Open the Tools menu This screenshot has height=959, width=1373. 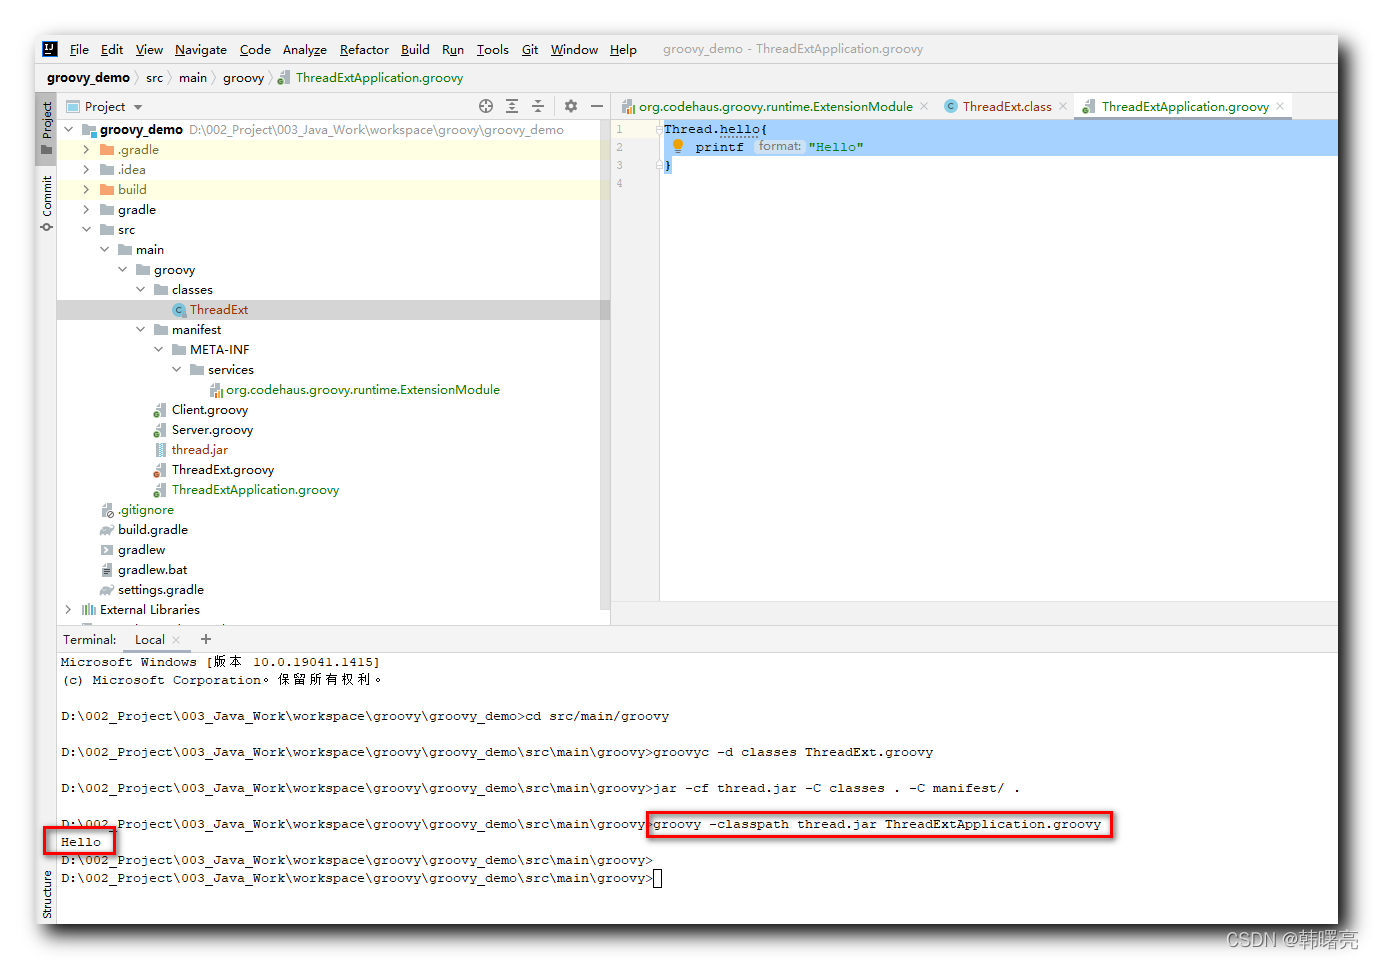click(492, 49)
